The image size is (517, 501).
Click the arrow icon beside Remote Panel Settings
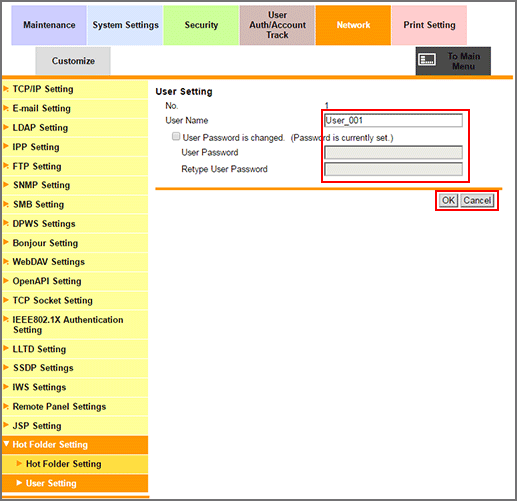pyautogui.click(x=6, y=406)
